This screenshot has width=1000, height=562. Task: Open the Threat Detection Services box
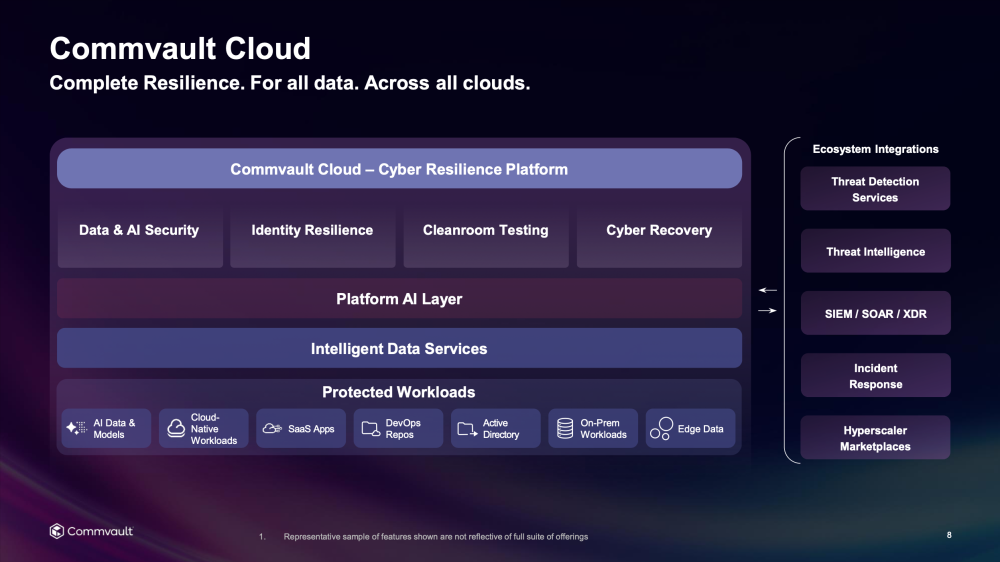coord(875,189)
